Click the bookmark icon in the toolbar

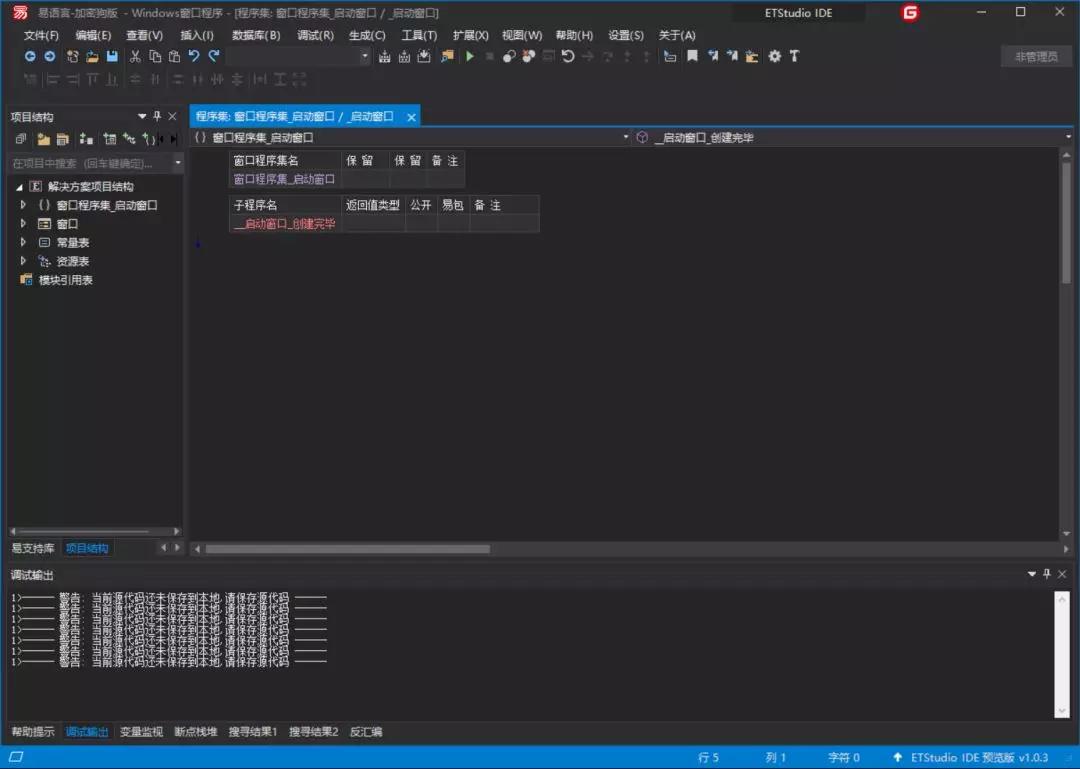tap(693, 57)
